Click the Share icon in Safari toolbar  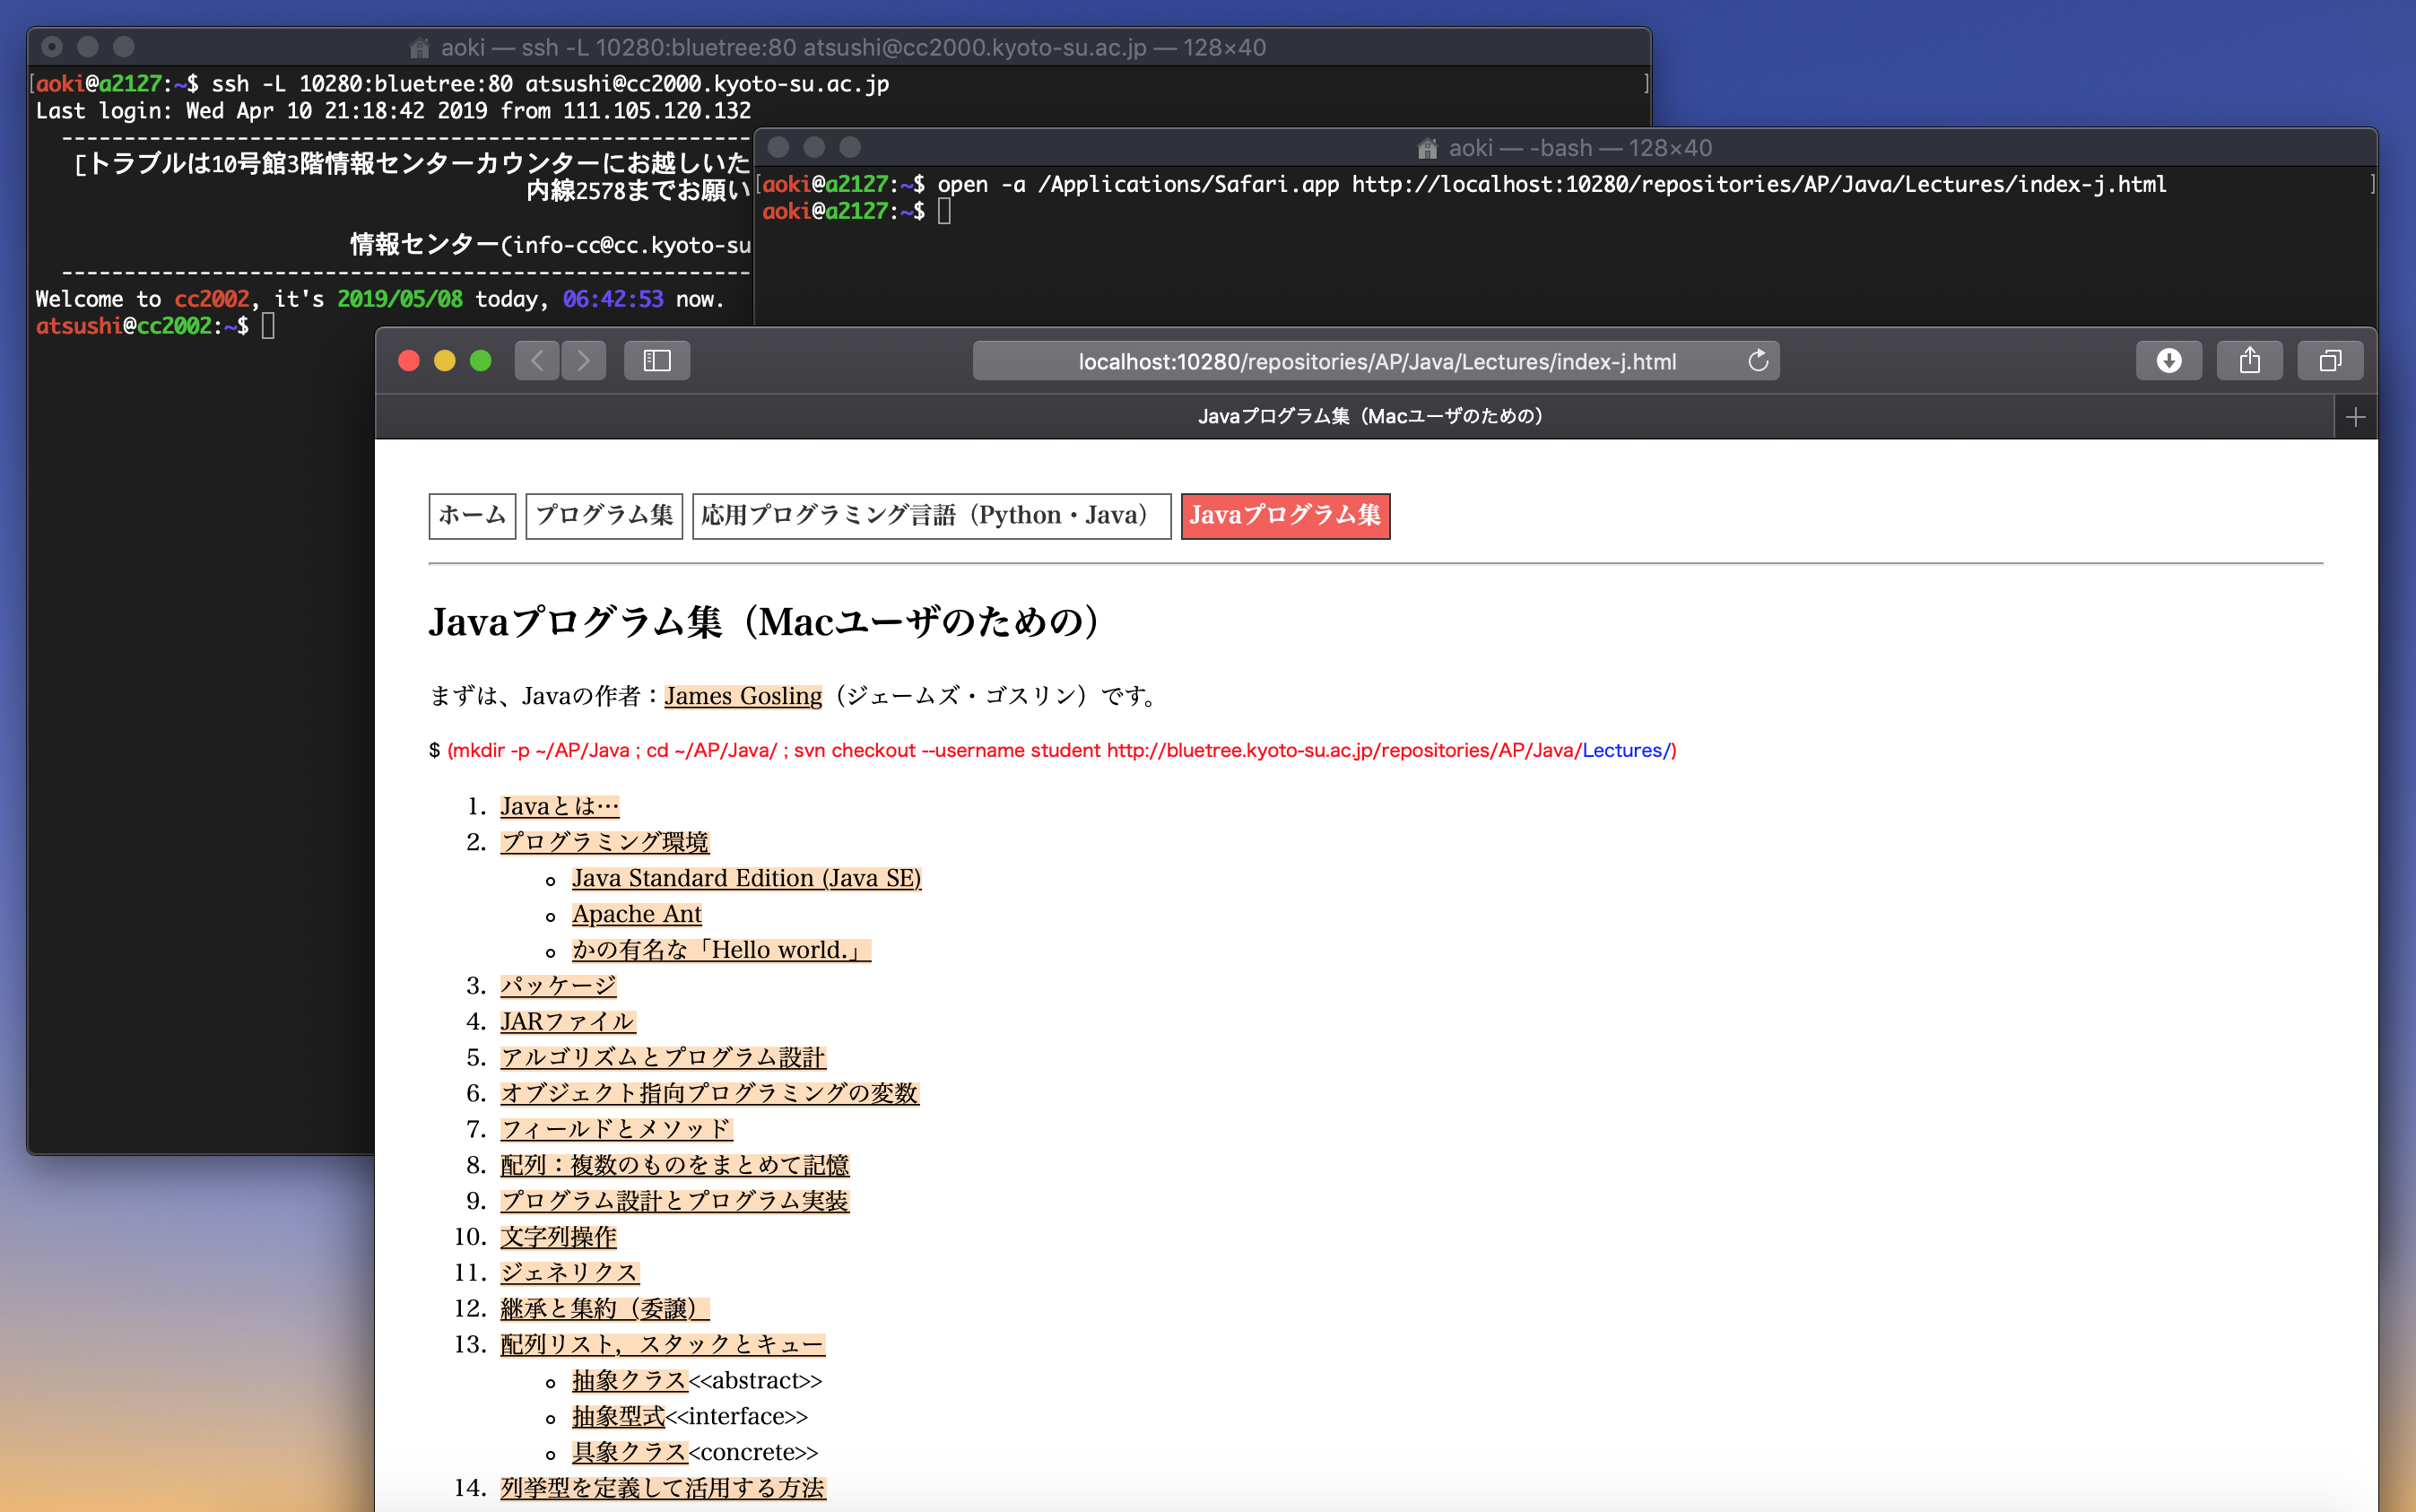2249,361
